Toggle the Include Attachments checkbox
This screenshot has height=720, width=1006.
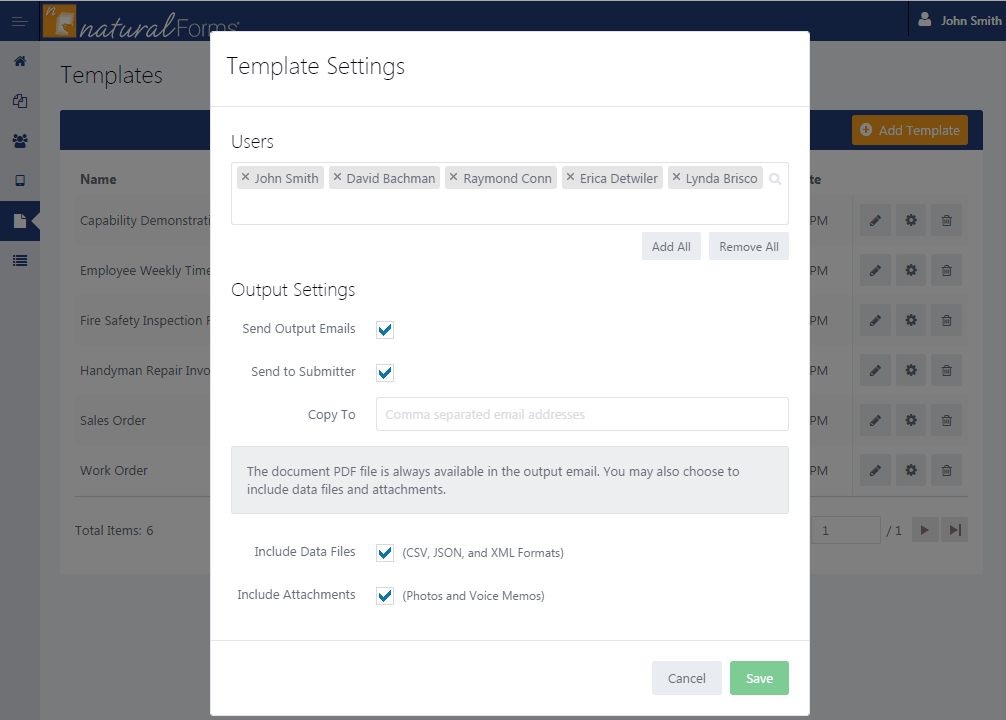[385, 594]
